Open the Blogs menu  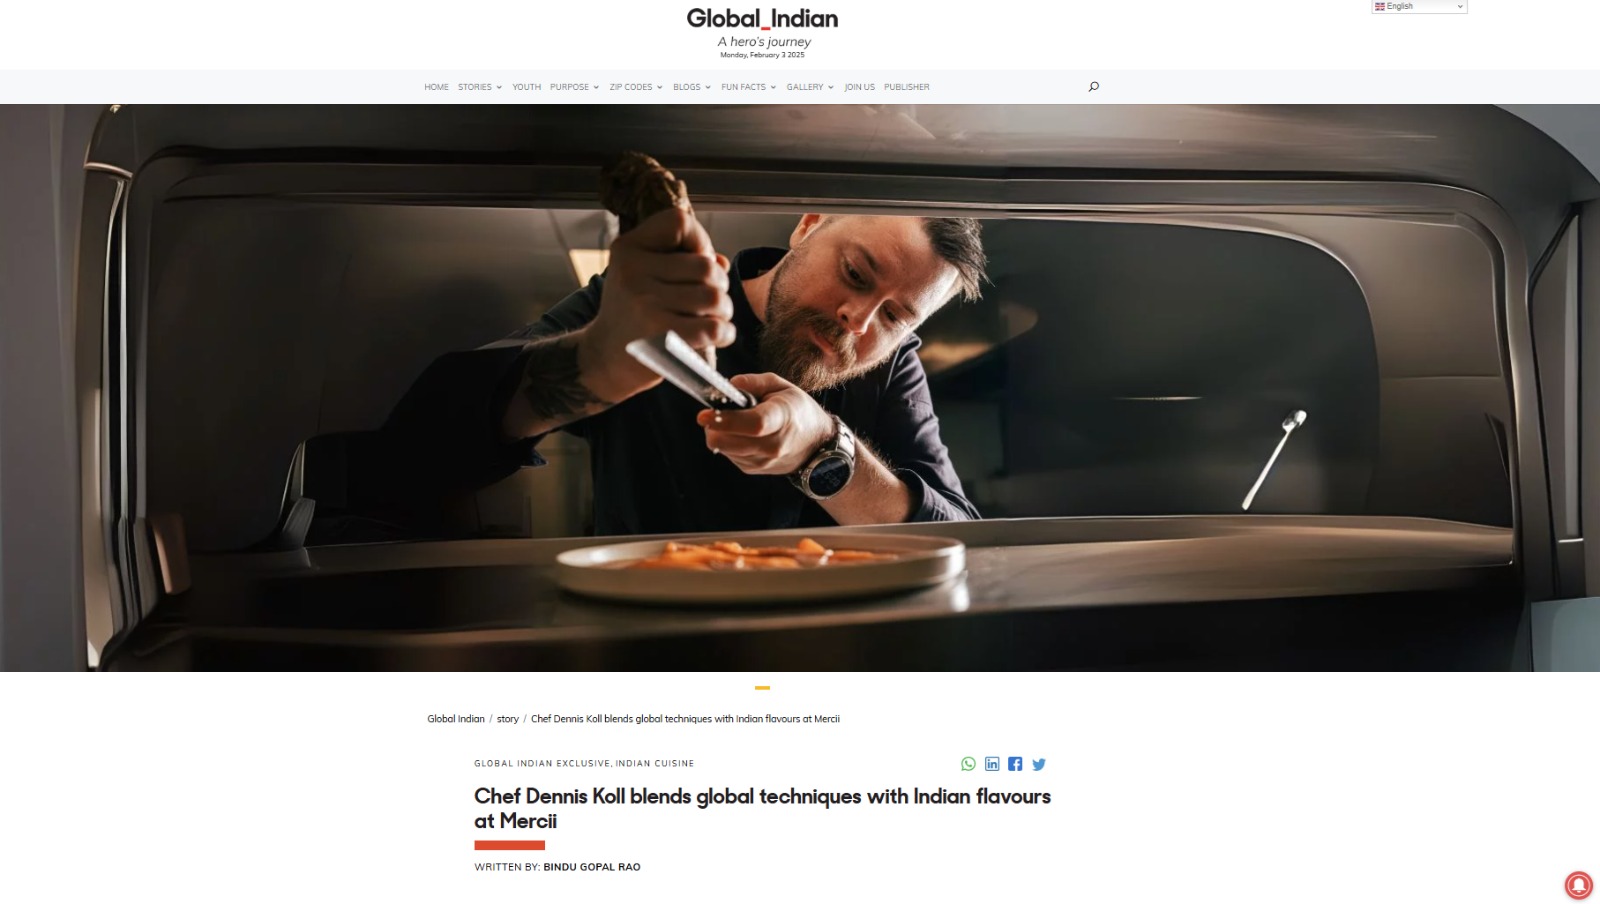[x=692, y=87]
